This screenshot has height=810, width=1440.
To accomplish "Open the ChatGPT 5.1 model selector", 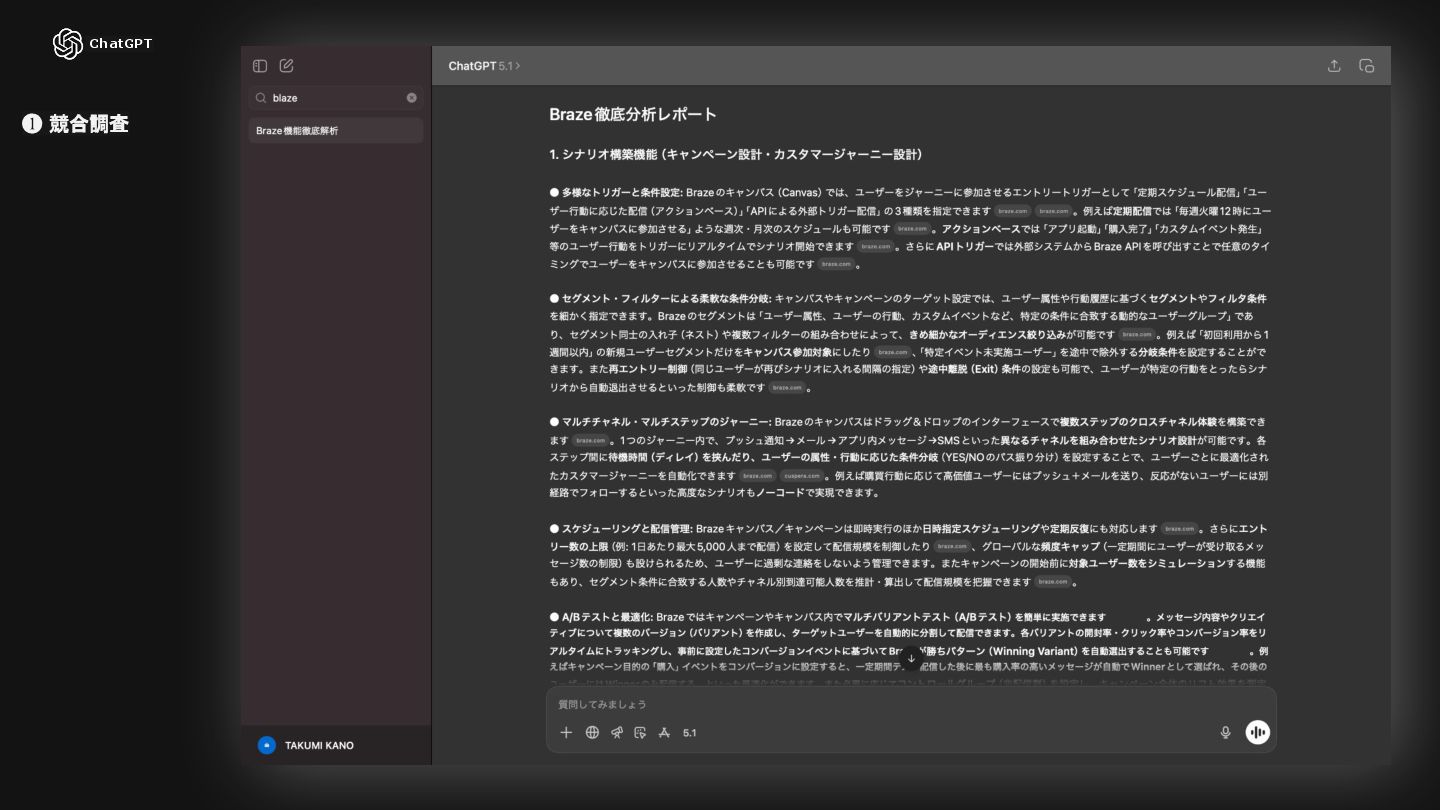I will click(484, 66).
